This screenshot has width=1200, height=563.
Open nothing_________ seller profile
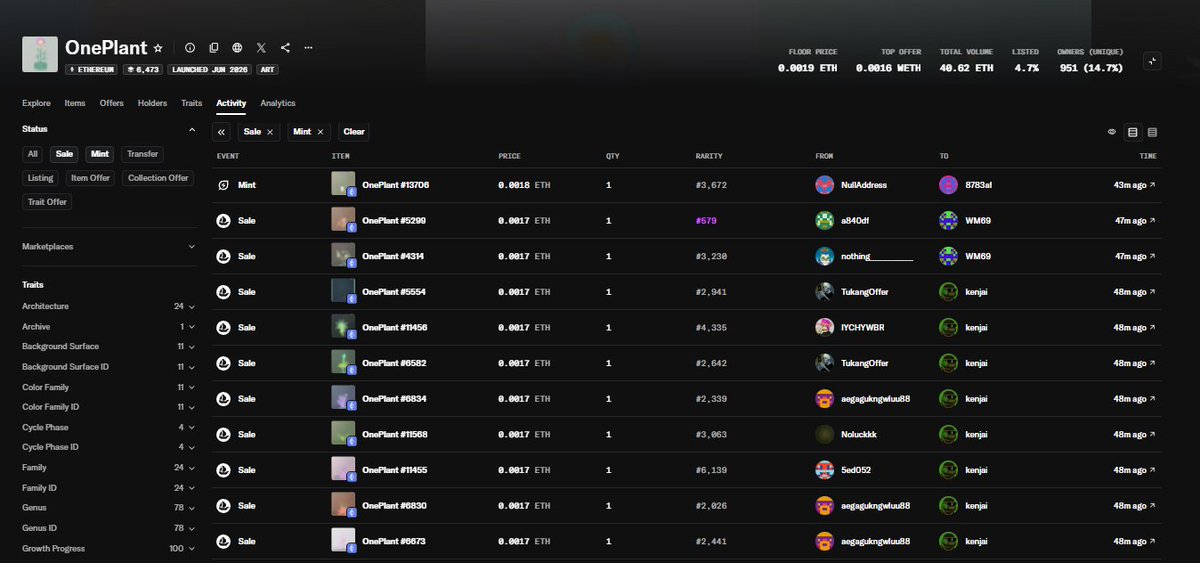point(877,256)
